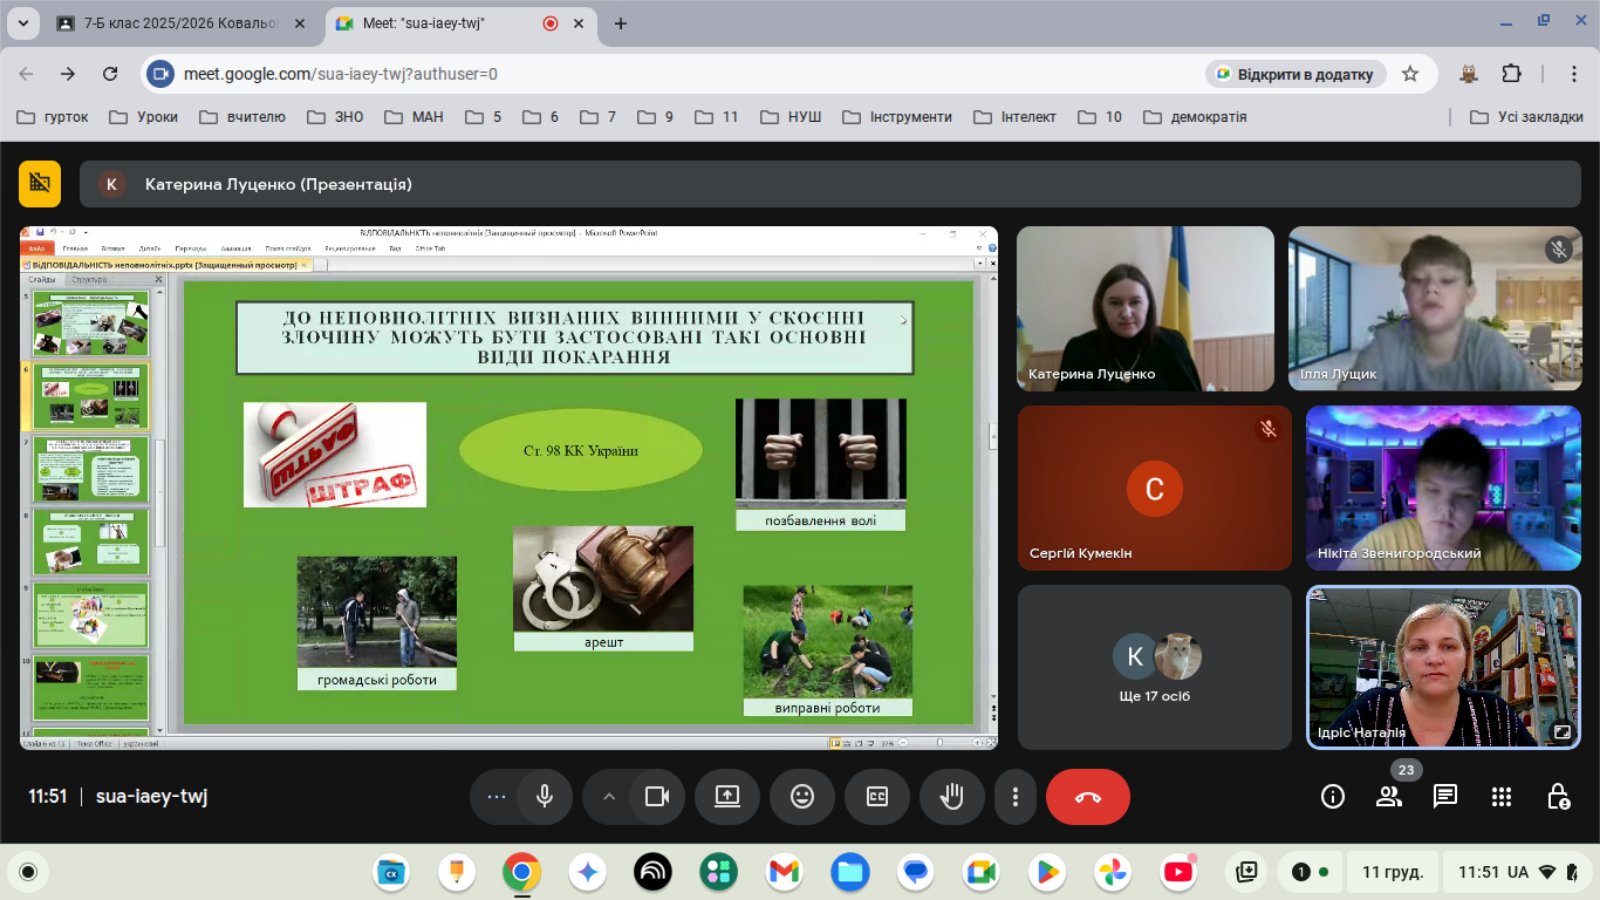Open the emoji reactions button
The image size is (1600, 900).
[x=802, y=796]
